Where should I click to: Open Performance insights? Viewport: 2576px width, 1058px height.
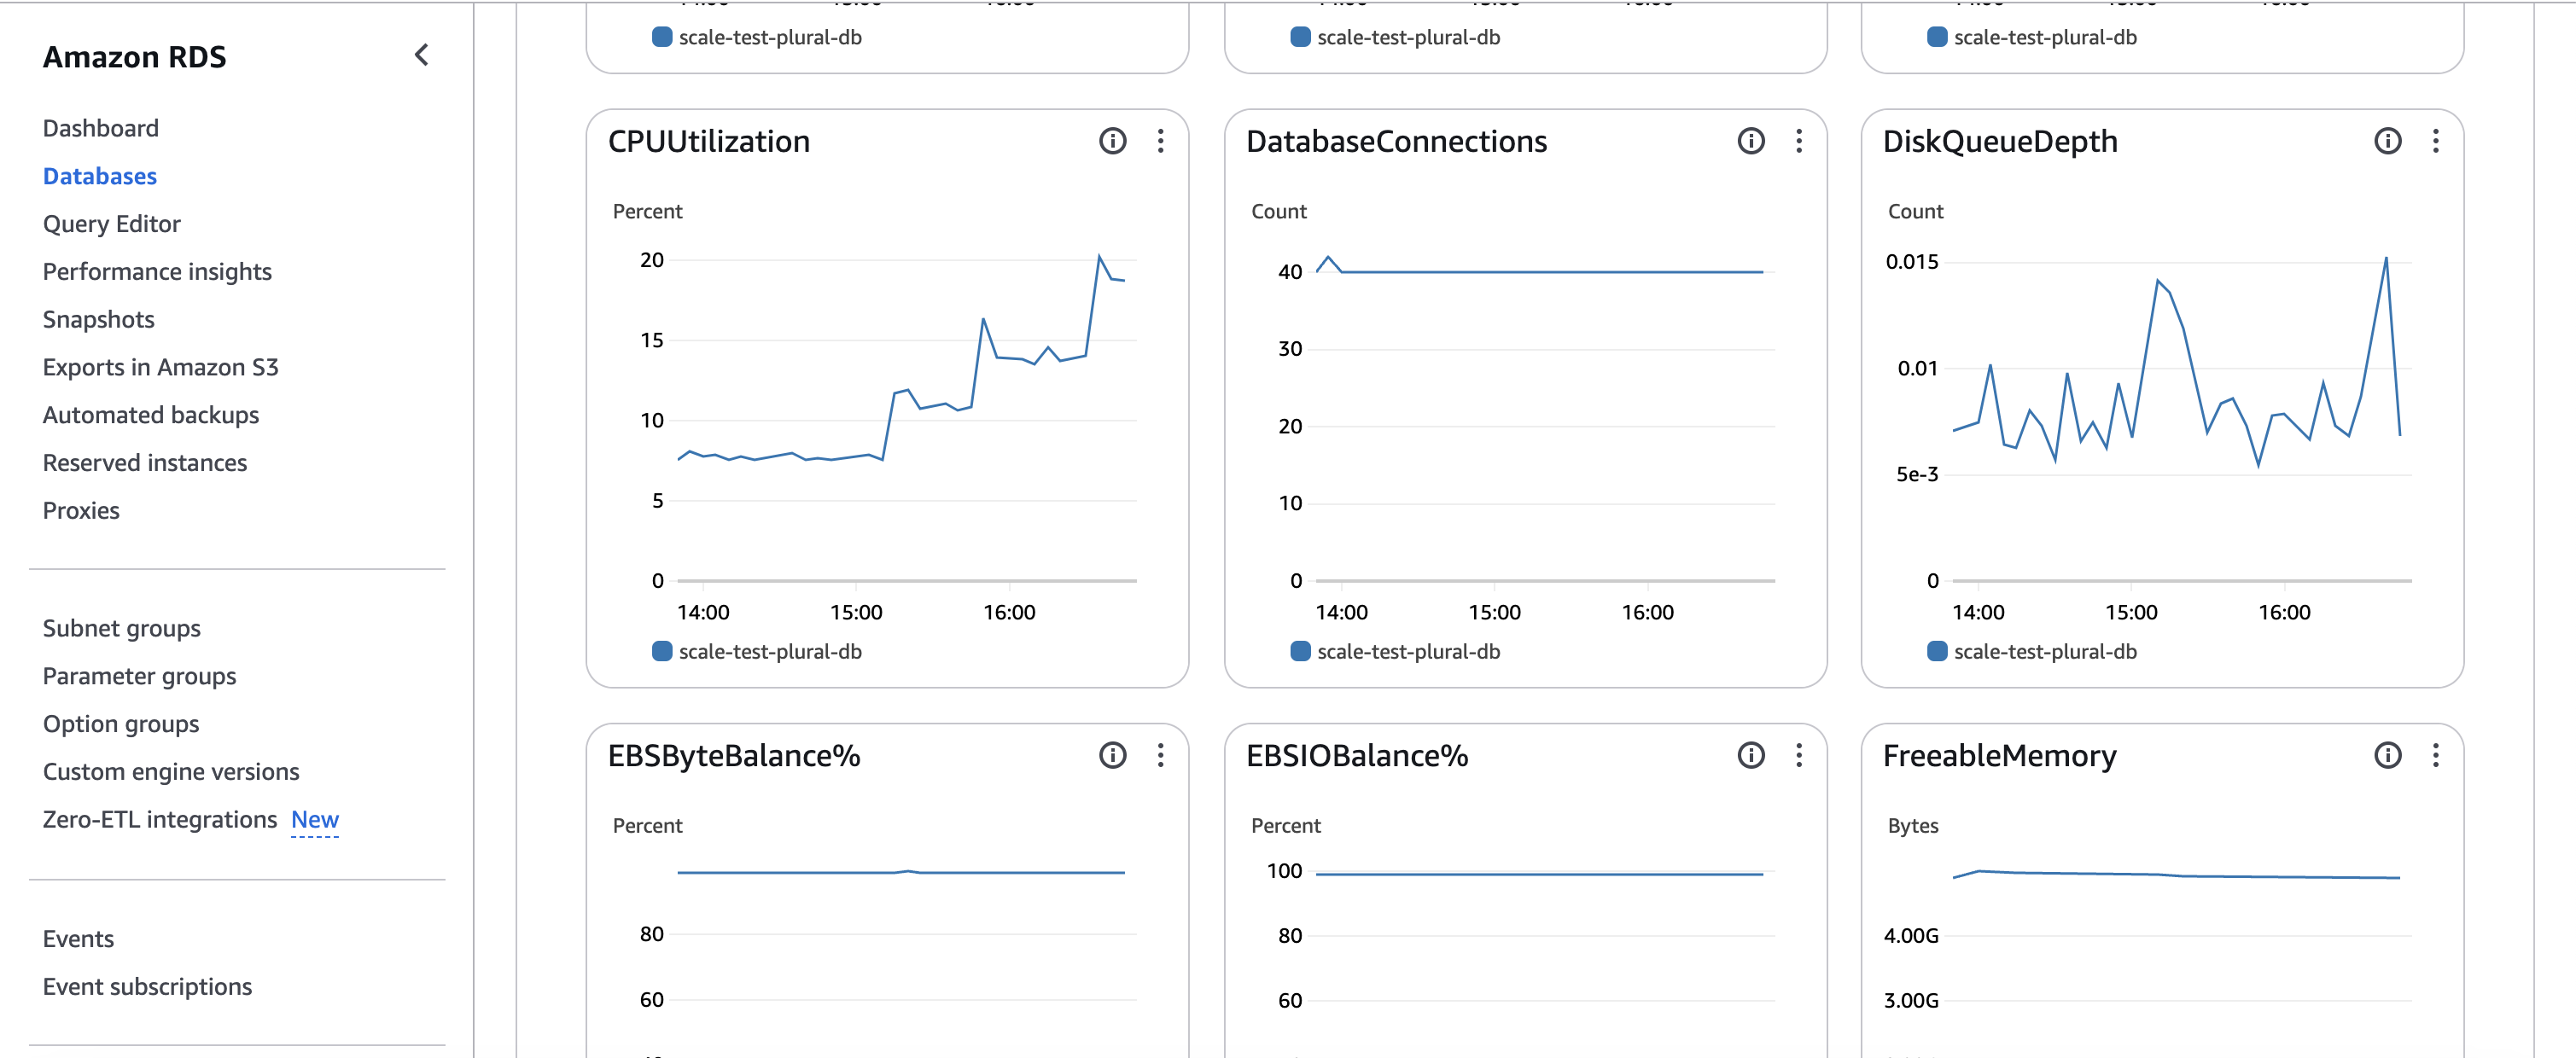(157, 272)
